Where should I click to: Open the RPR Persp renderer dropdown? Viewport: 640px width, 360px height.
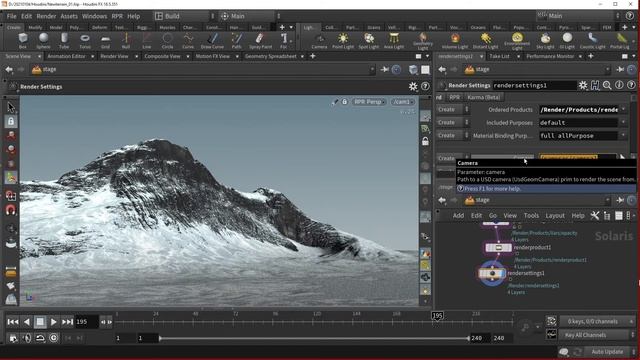(369, 102)
